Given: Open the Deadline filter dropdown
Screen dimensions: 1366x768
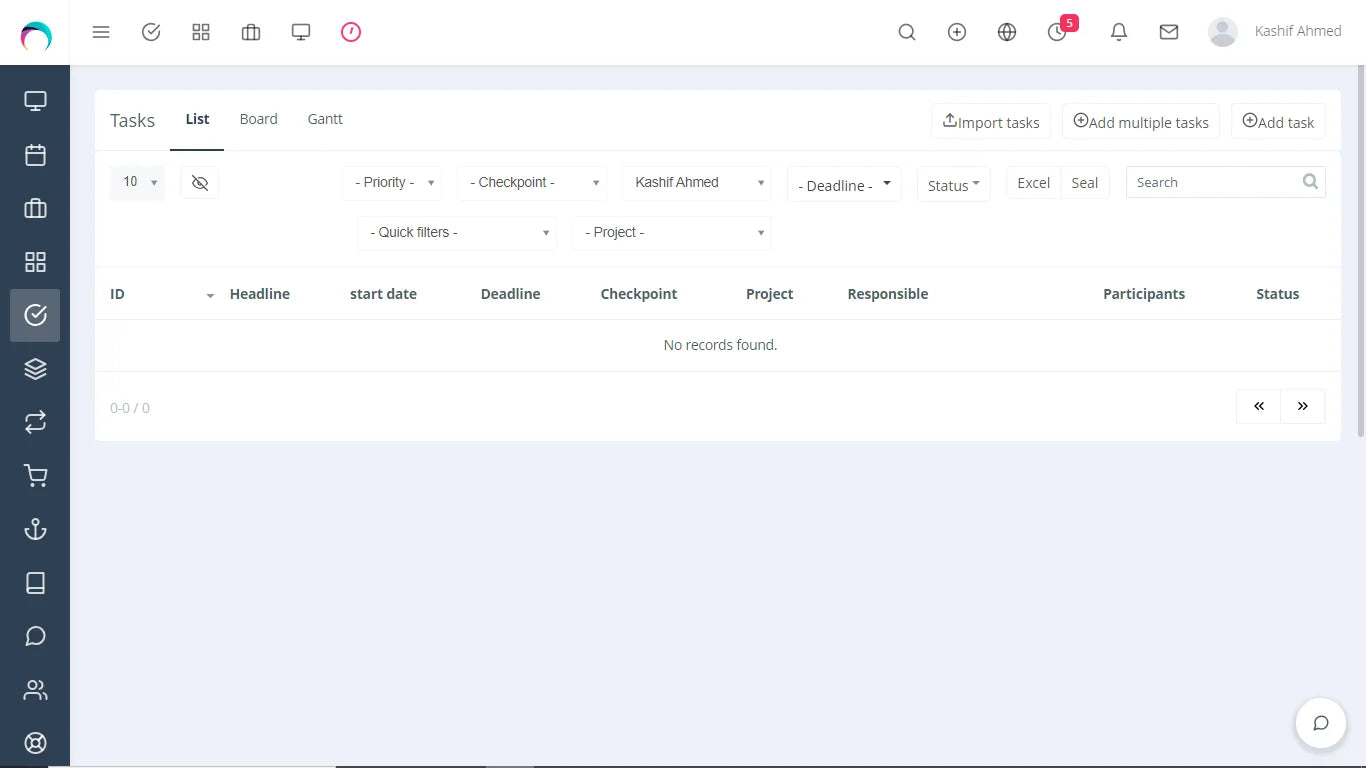Looking at the screenshot, I should [x=844, y=184].
